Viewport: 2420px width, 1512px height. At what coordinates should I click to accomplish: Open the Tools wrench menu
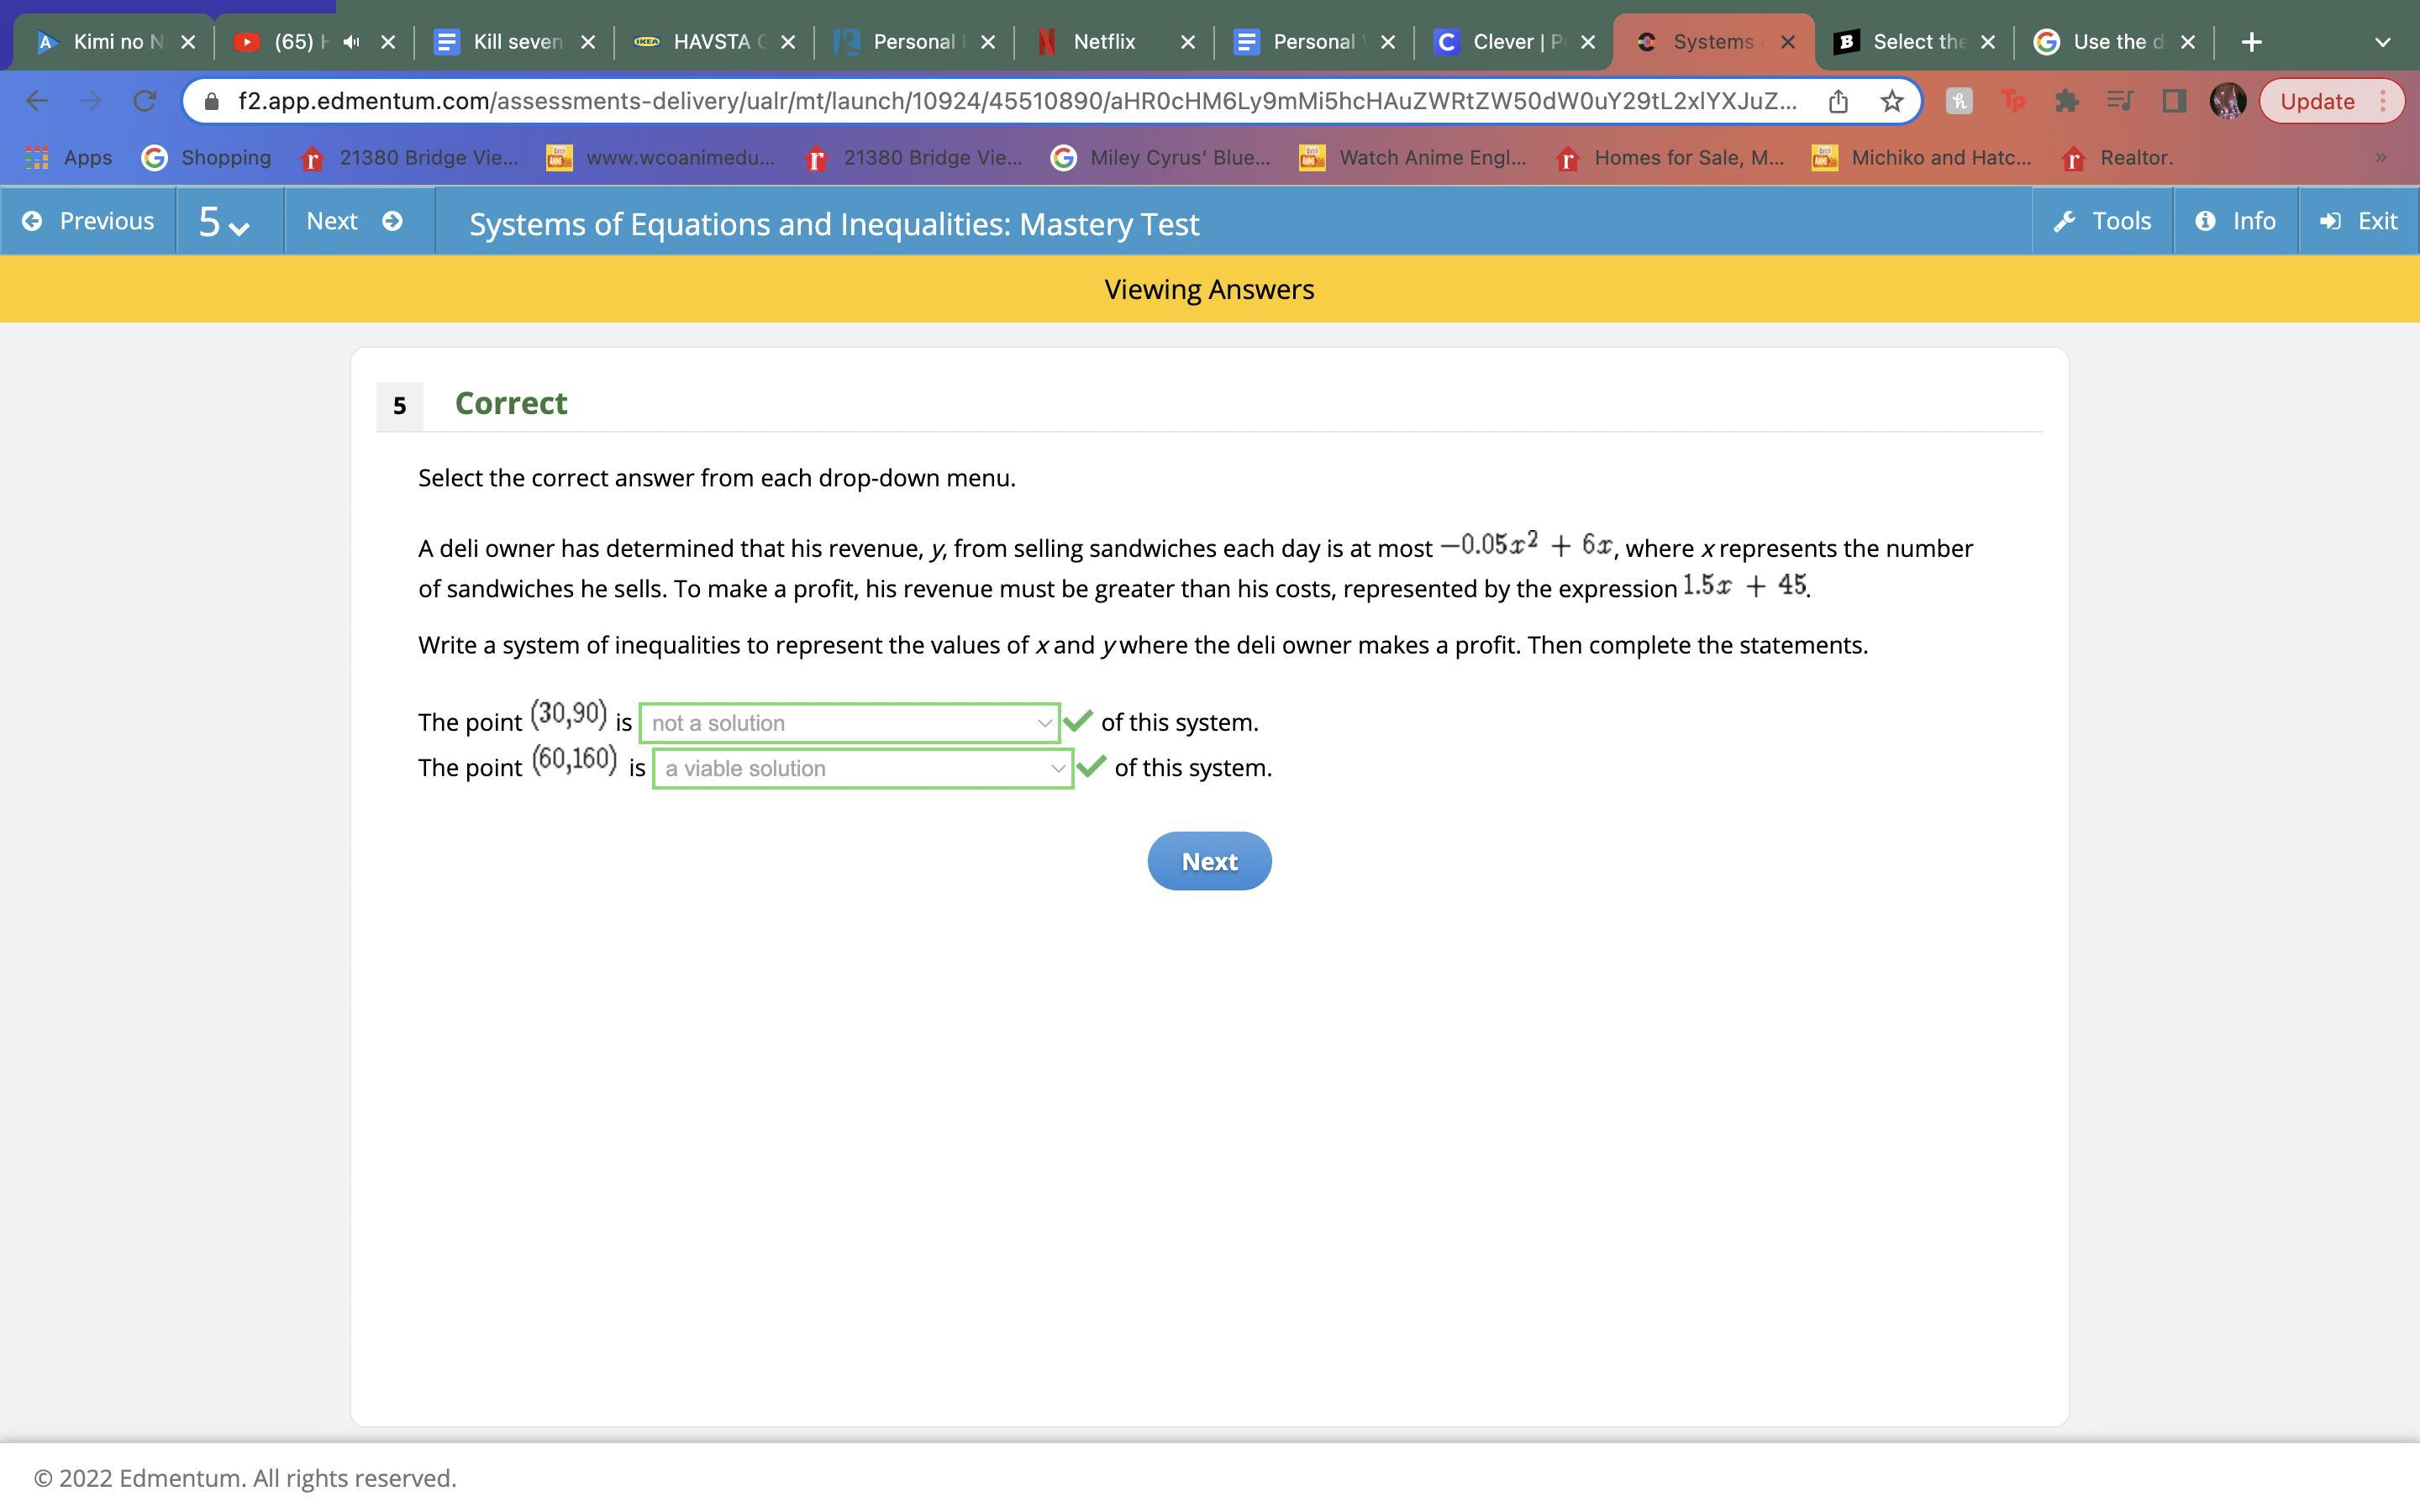point(2102,221)
